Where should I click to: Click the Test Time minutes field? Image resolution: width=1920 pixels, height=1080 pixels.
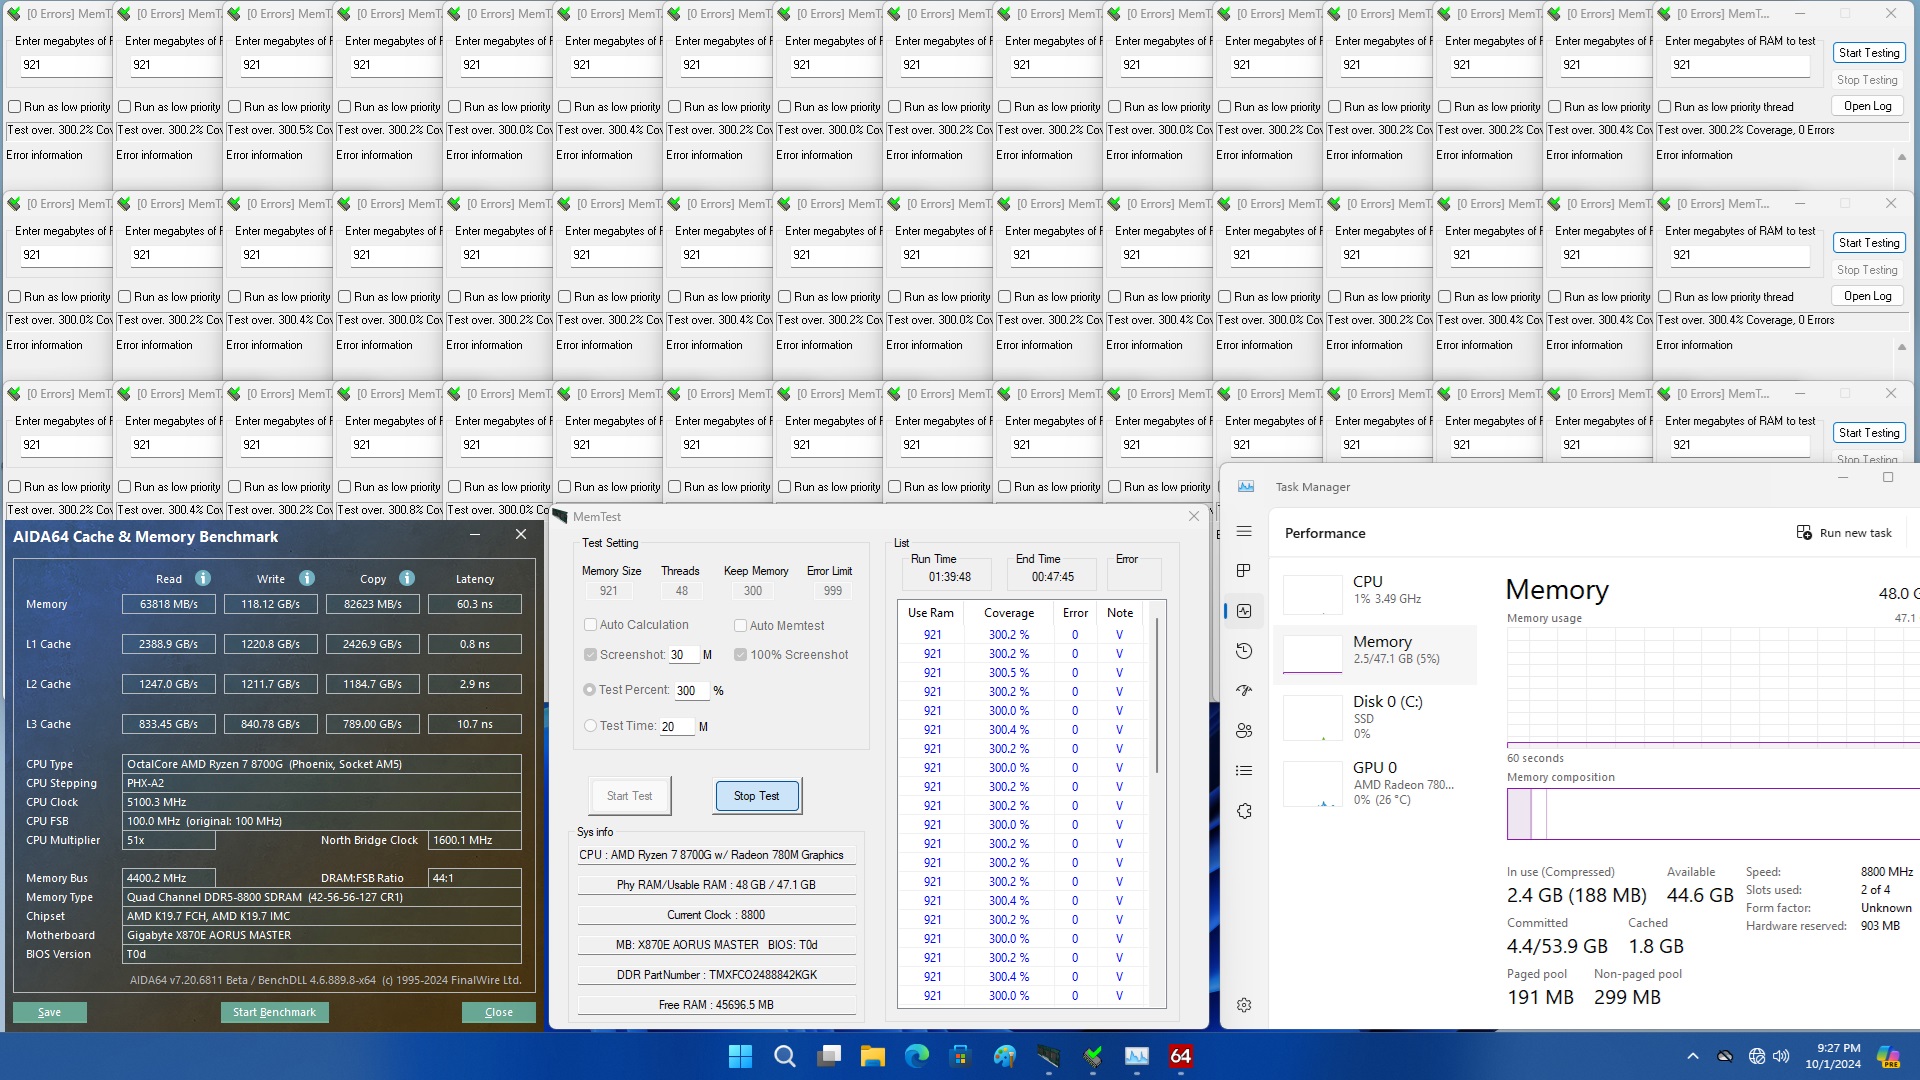676,727
